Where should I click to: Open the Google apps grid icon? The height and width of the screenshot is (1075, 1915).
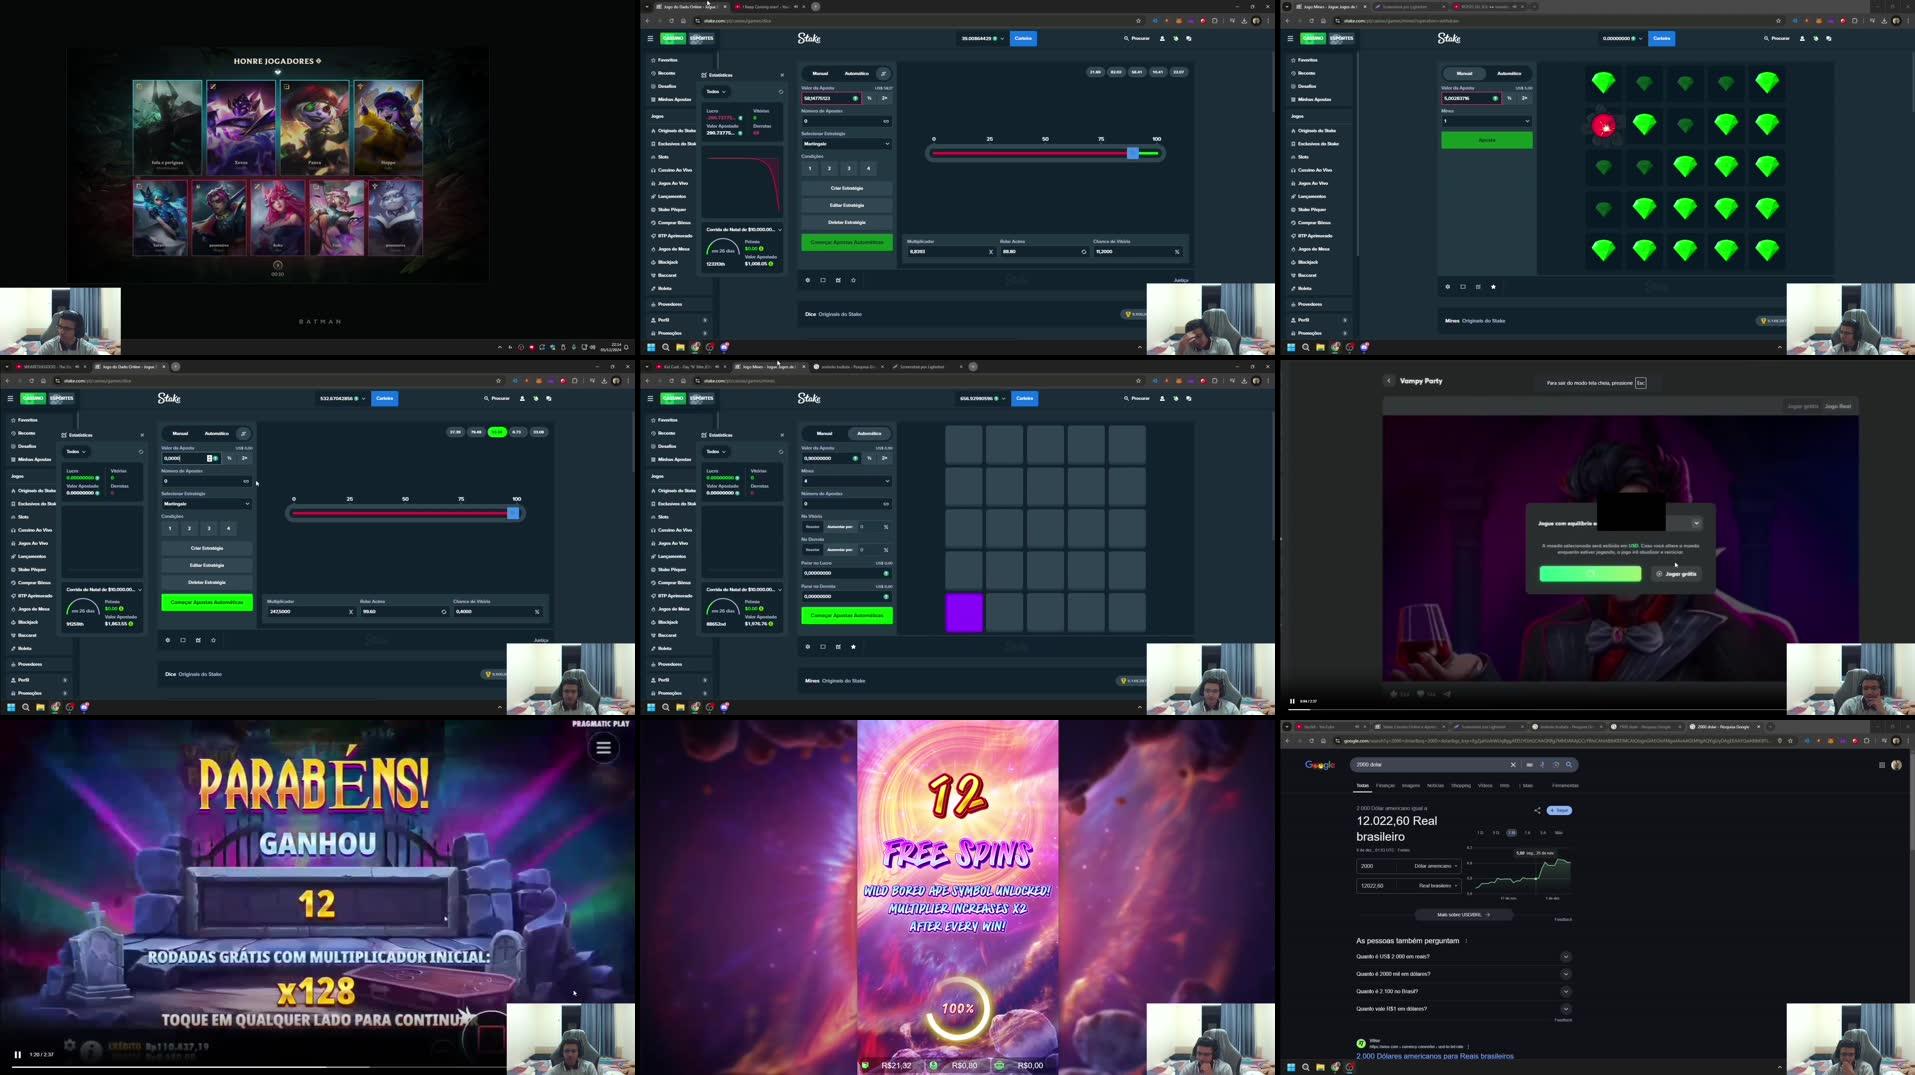coord(1882,765)
